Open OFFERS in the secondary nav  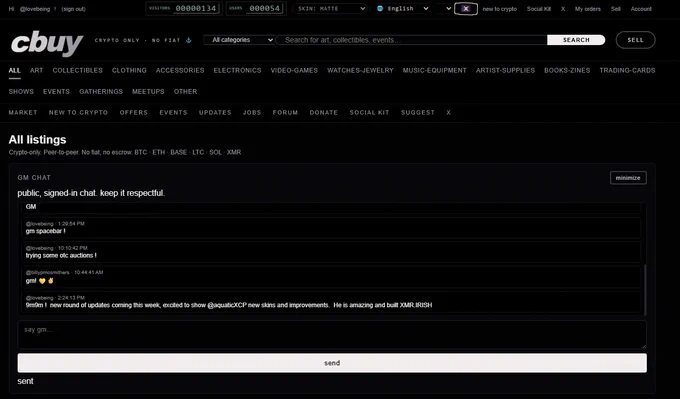(134, 112)
